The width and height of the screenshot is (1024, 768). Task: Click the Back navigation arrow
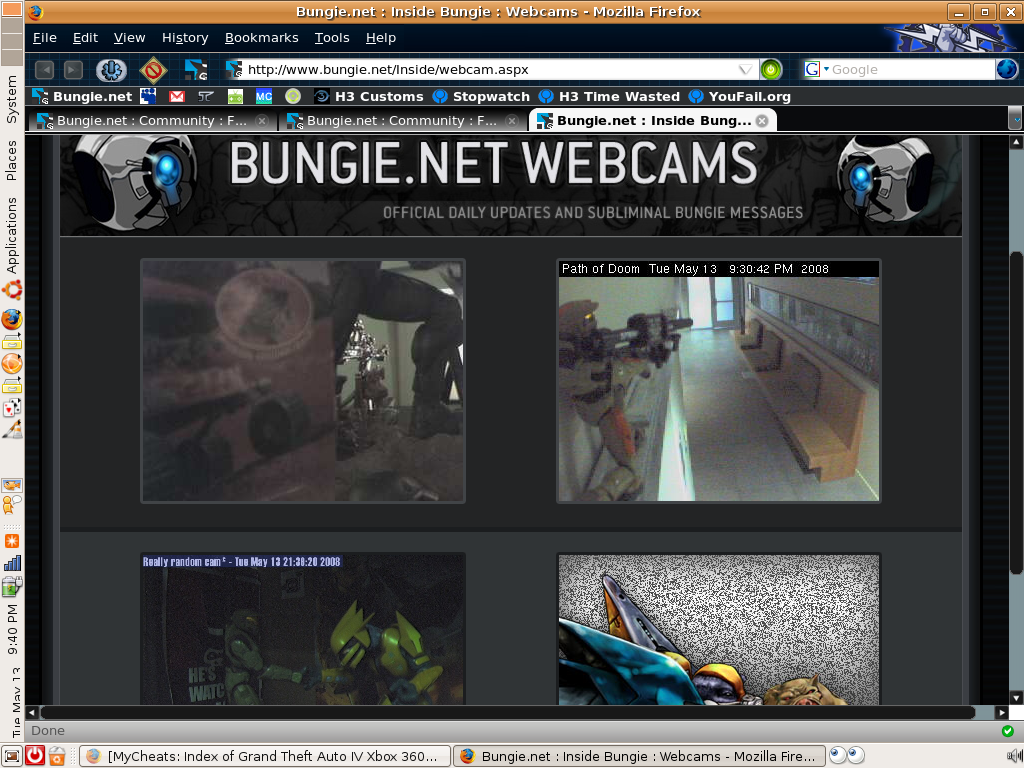click(44, 70)
